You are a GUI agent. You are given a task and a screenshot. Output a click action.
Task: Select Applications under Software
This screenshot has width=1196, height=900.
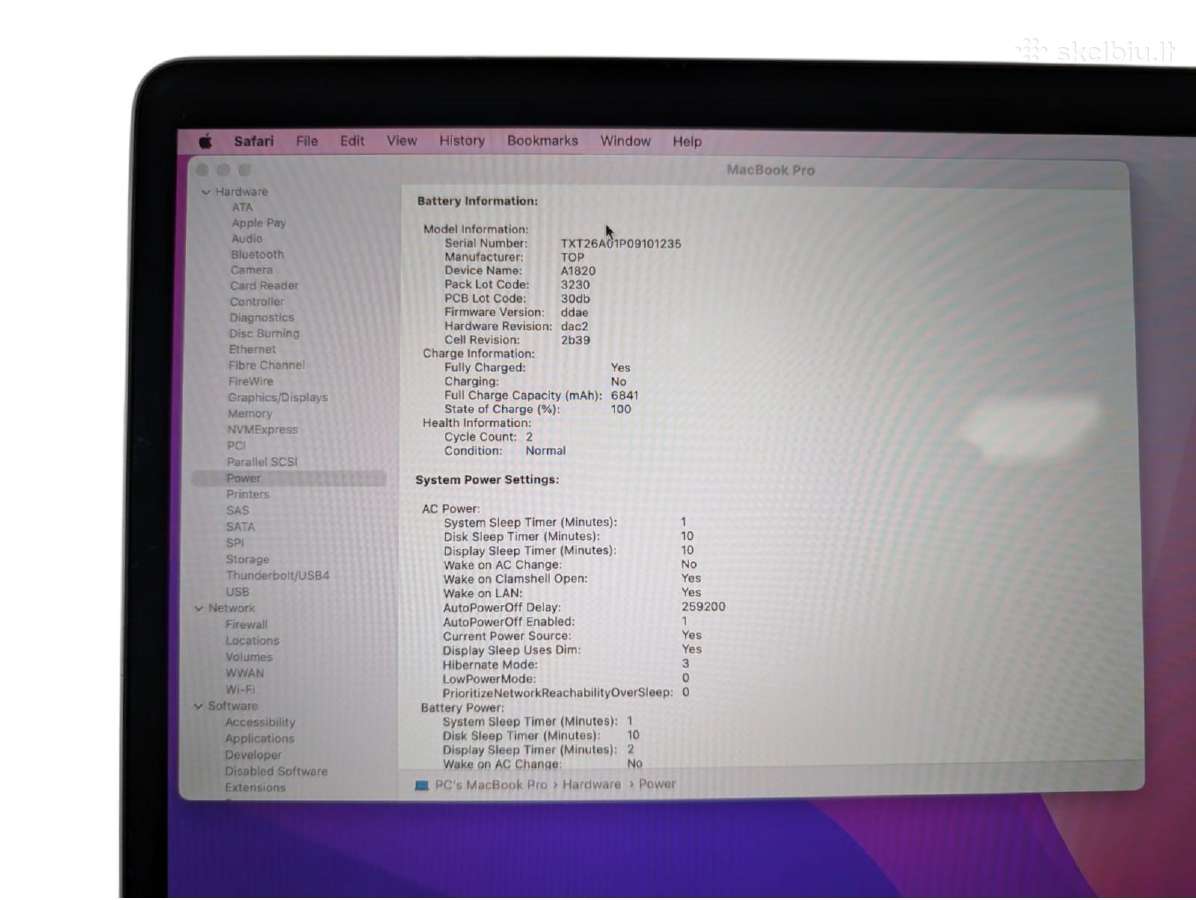click(x=259, y=739)
